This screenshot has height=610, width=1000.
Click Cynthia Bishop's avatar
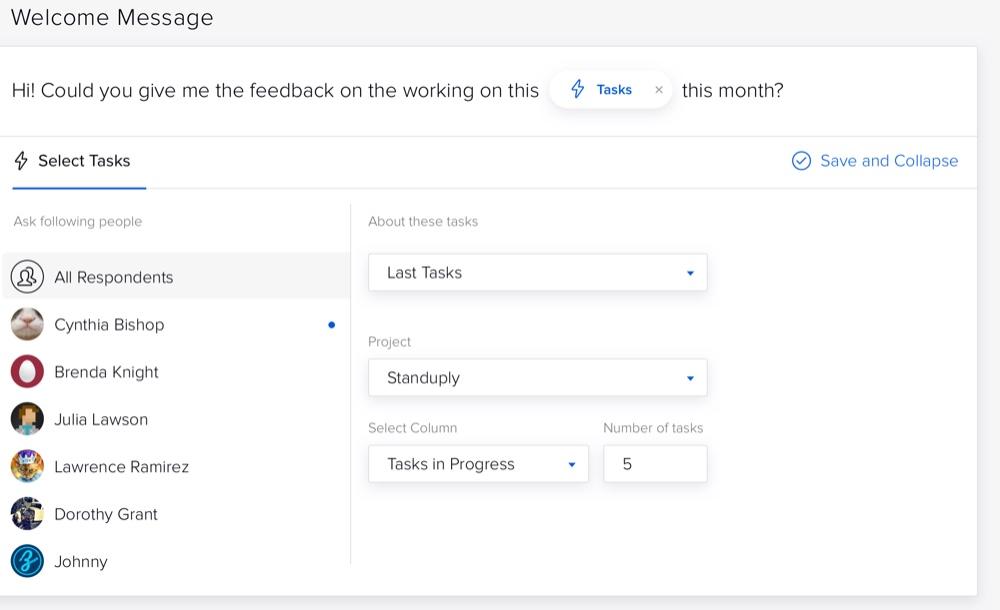click(27, 324)
